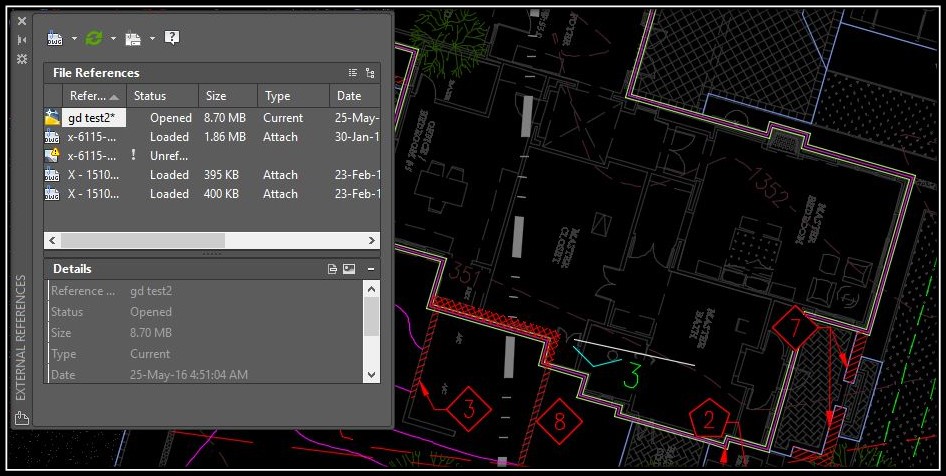The height and width of the screenshot is (476, 946).
Task: Click the Help question mark icon
Action: tap(172, 38)
